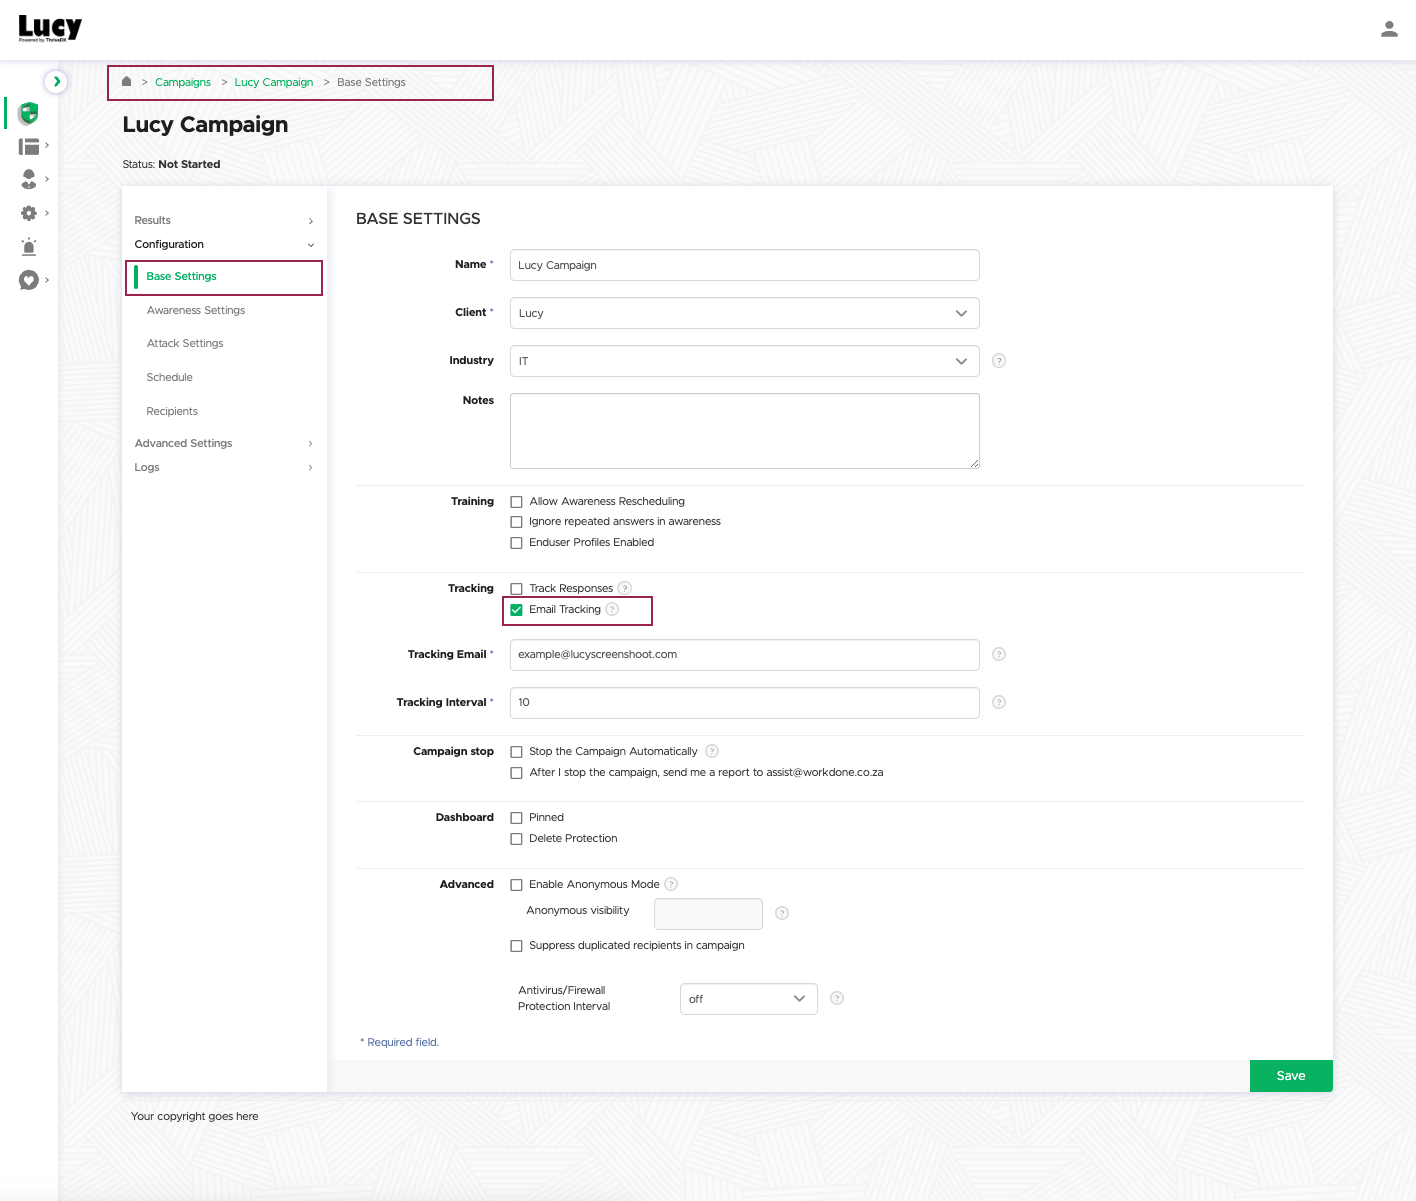This screenshot has width=1416, height=1201.
Task: Enable report after campaign stop checkbox
Action: coord(516,773)
